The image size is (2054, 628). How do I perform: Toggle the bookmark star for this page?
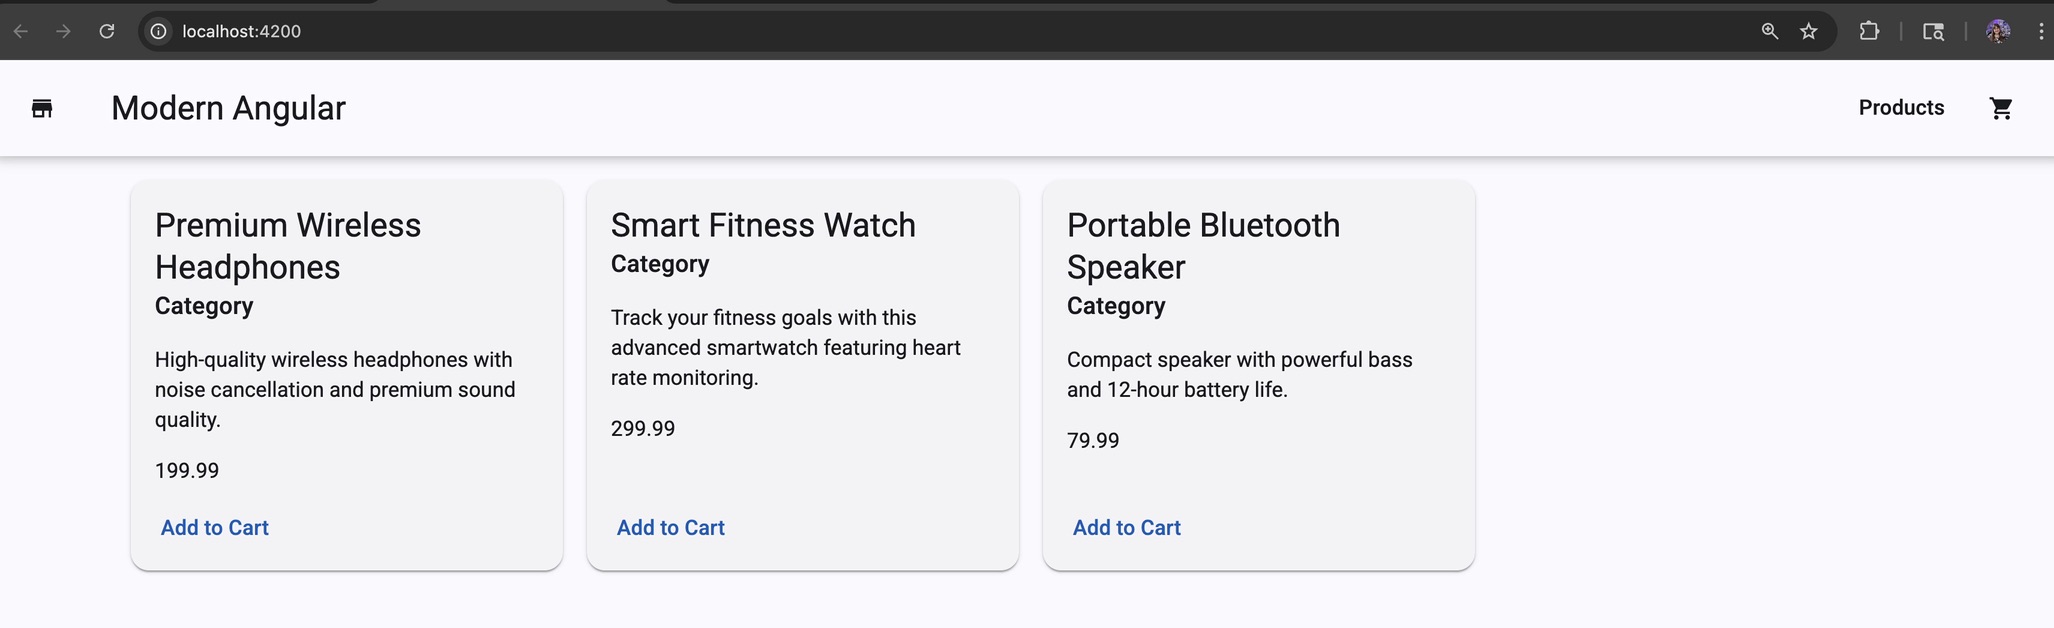tap(1810, 31)
